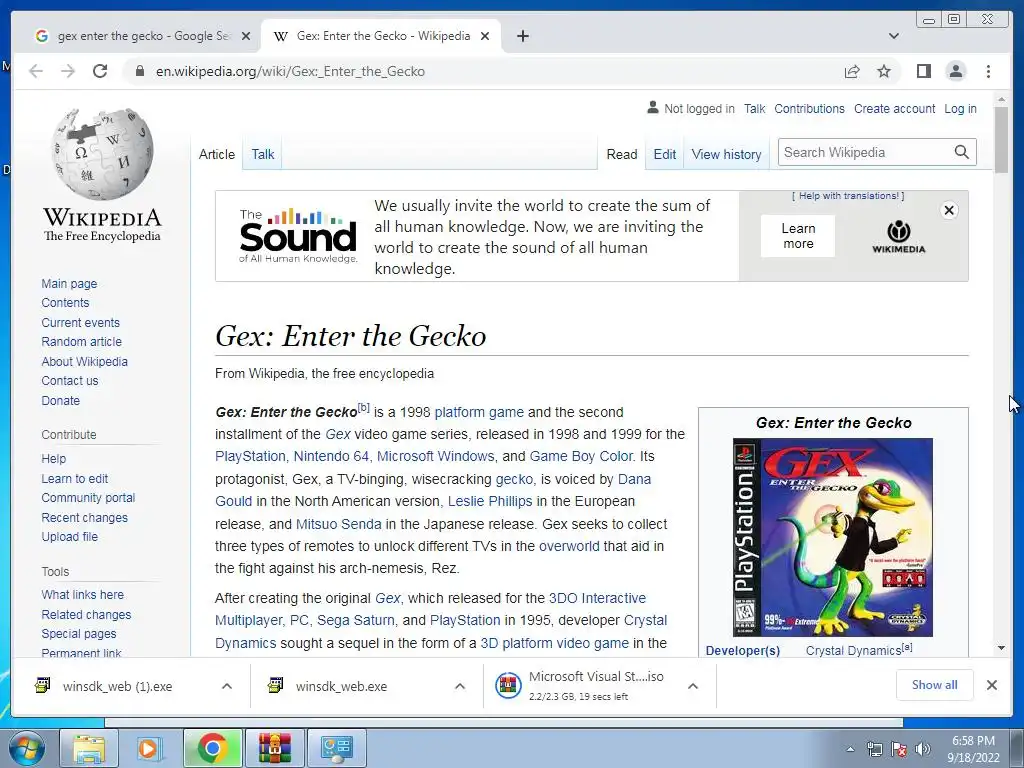Follow the Nintendo 64 link
1024x768 pixels.
tap(331, 456)
